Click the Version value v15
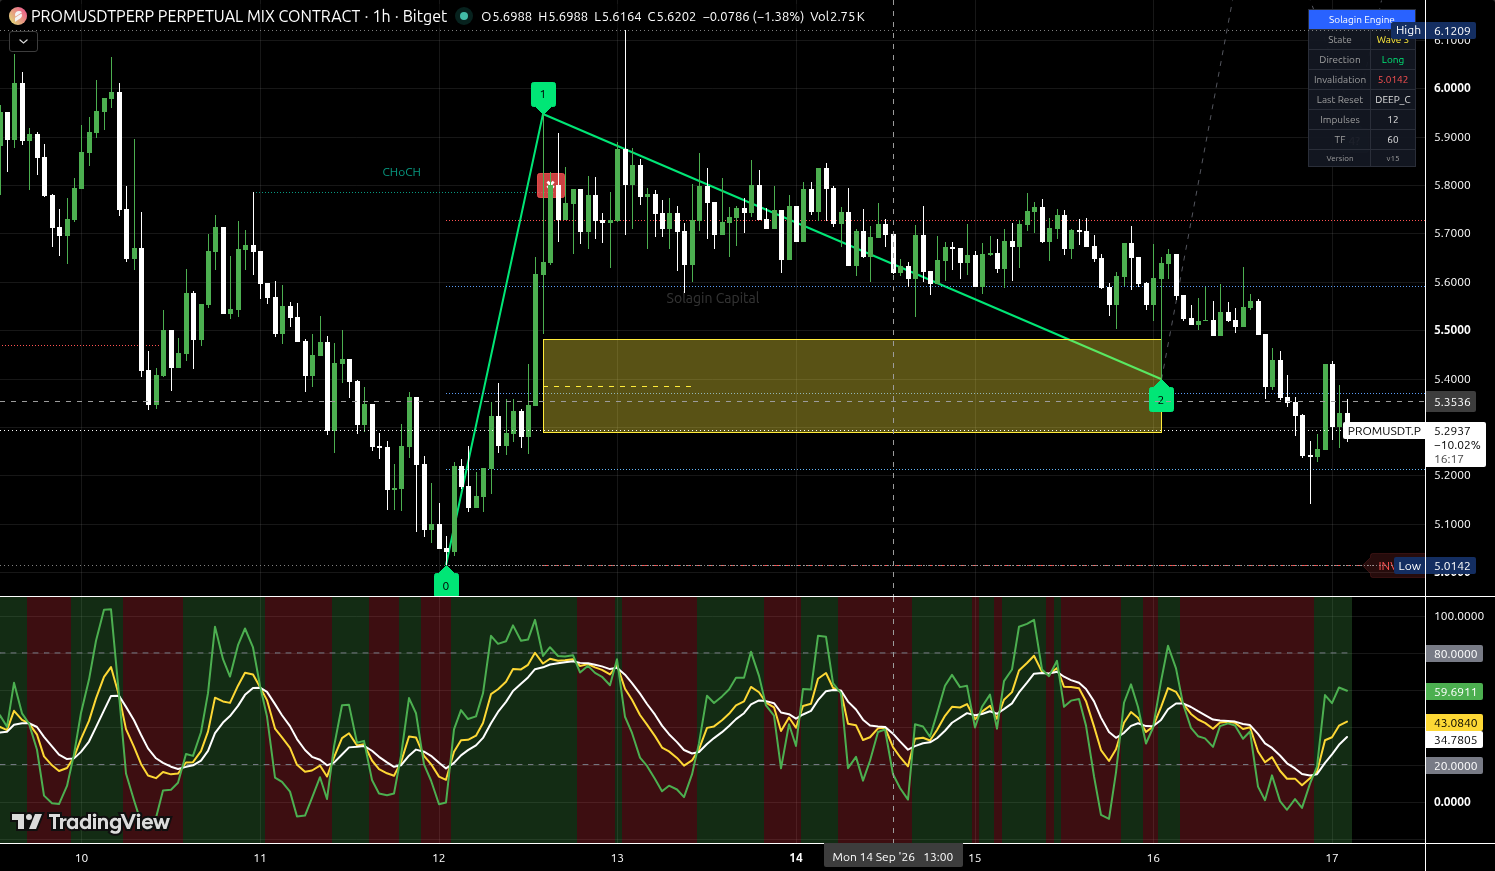The image size is (1495, 871). (x=1393, y=158)
